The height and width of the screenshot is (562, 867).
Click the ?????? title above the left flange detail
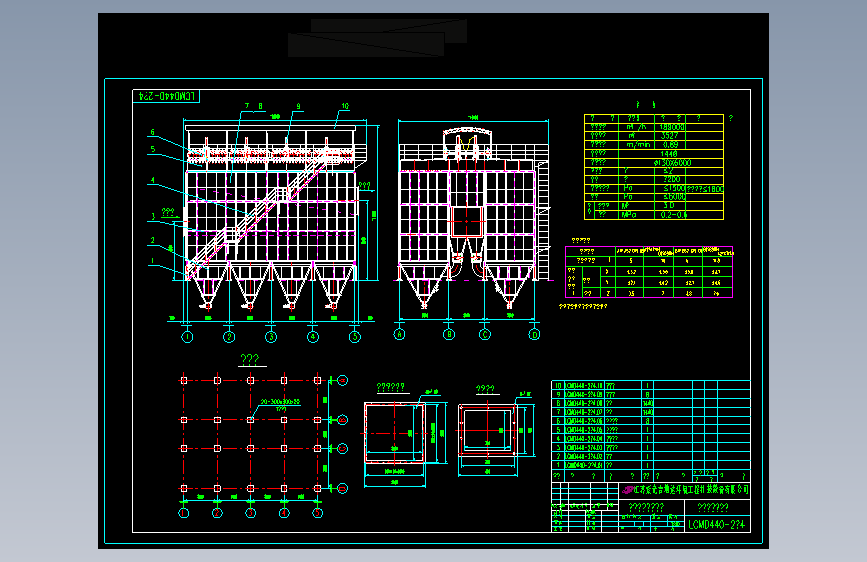click(x=391, y=387)
